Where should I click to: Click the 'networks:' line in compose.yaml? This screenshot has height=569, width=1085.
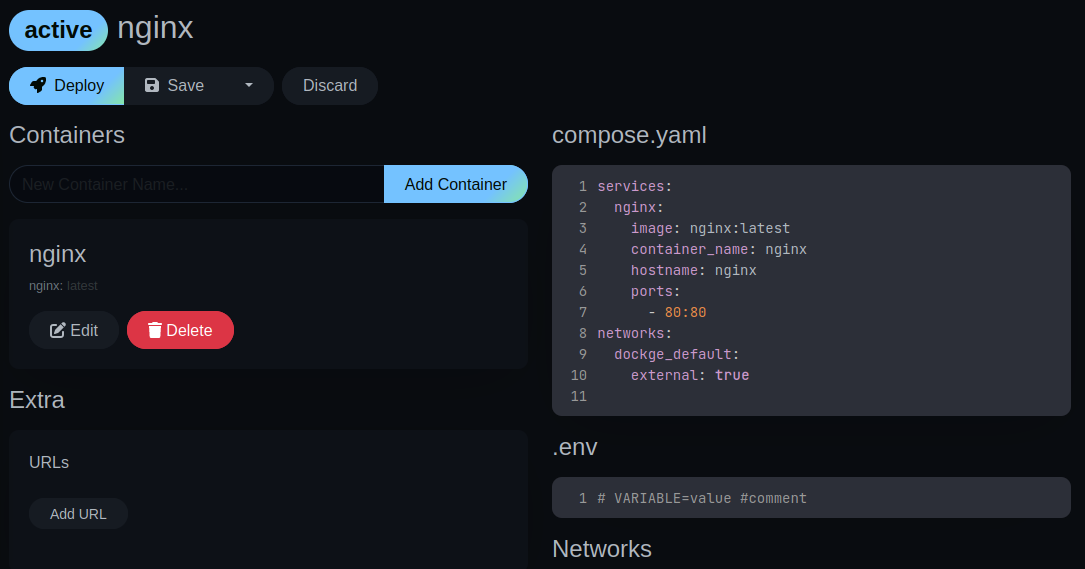[x=635, y=333]
